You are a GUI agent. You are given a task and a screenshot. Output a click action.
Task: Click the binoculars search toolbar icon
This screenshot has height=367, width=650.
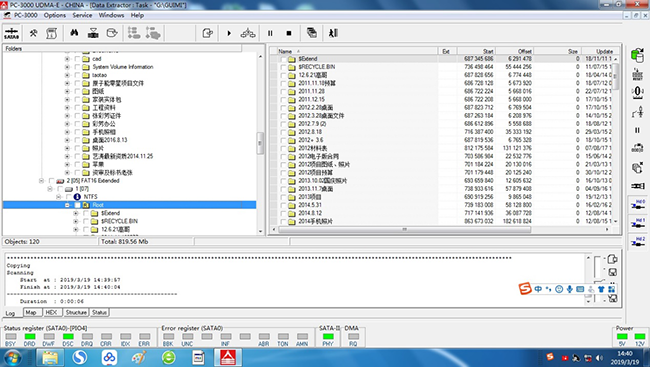tap(74, 33)
